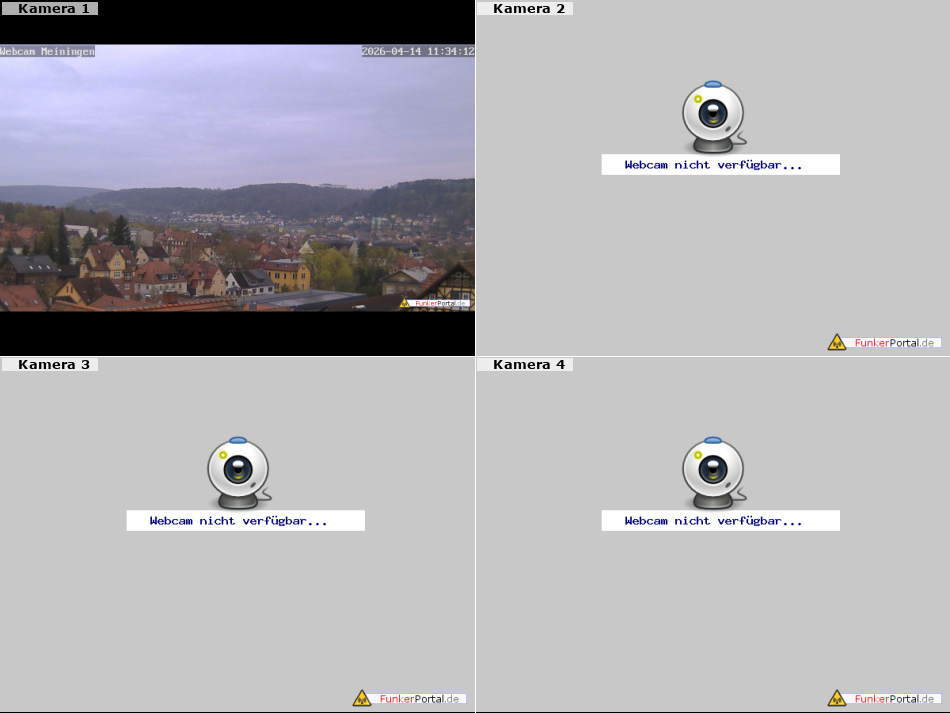
Task: Select the Kamera 4 label
Action: click(529, 365)
